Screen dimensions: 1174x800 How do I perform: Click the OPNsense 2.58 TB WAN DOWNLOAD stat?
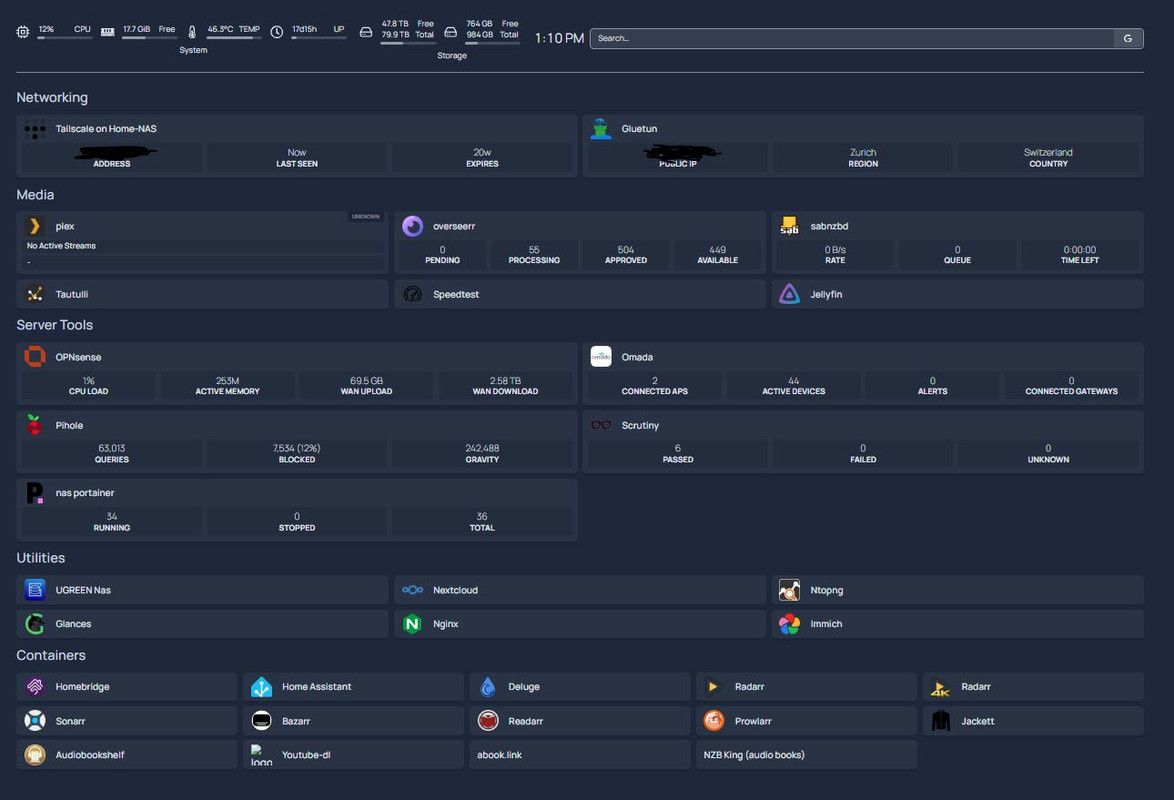point(505,386)
